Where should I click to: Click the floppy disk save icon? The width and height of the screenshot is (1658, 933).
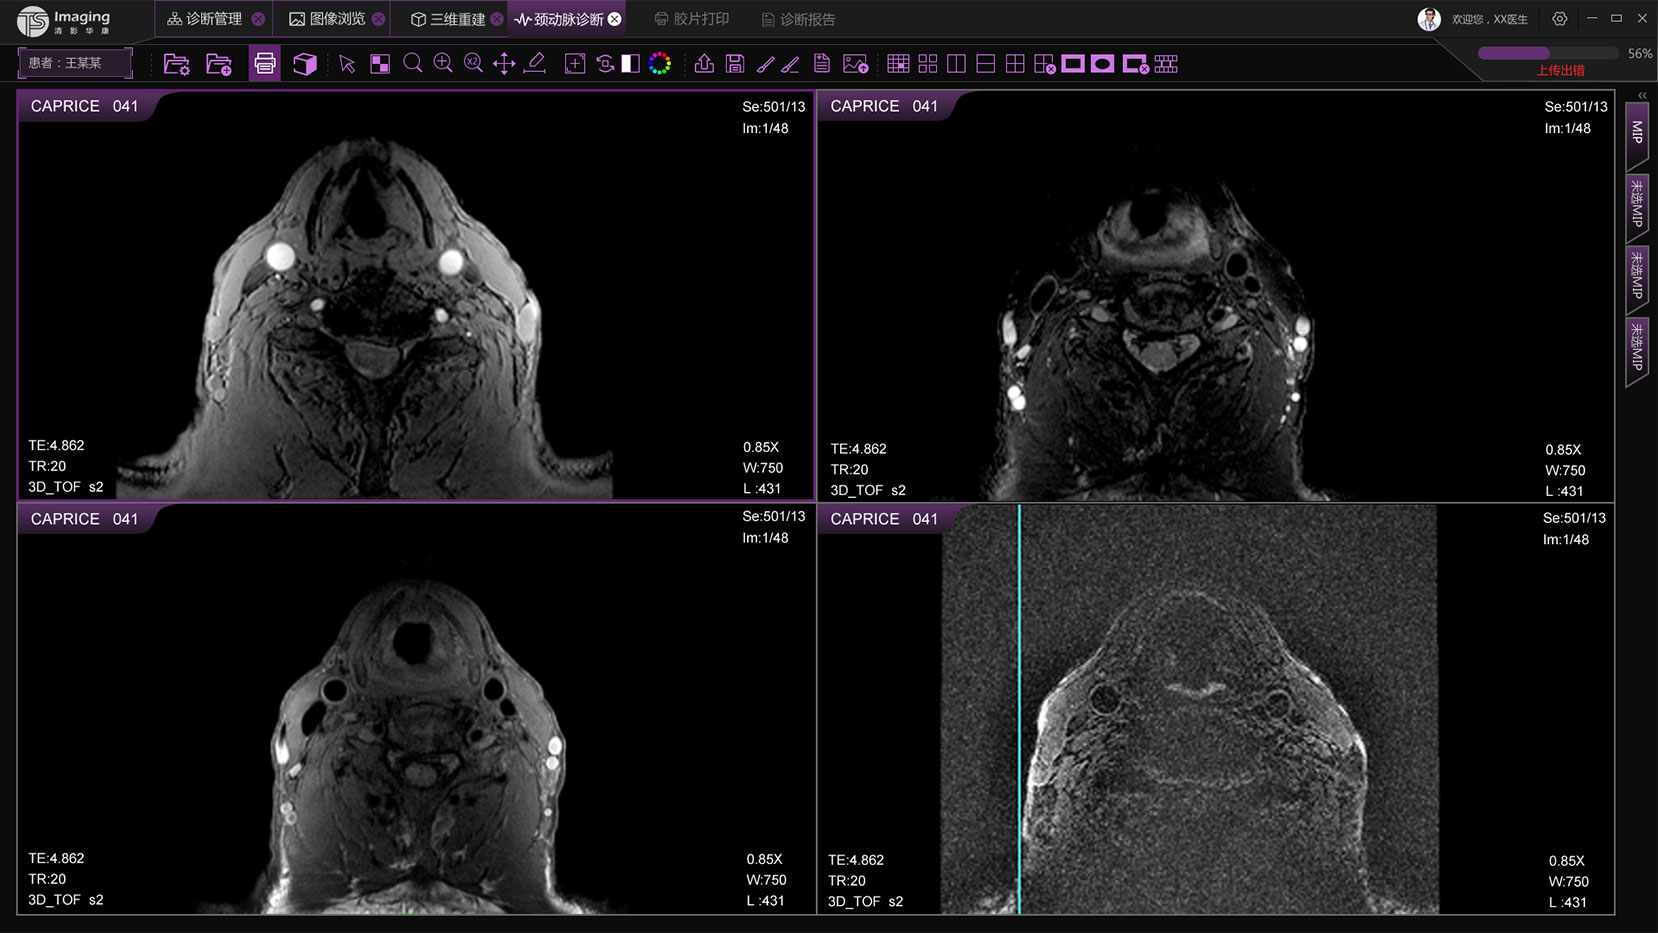pyautogui.click(x=735, y=64)
